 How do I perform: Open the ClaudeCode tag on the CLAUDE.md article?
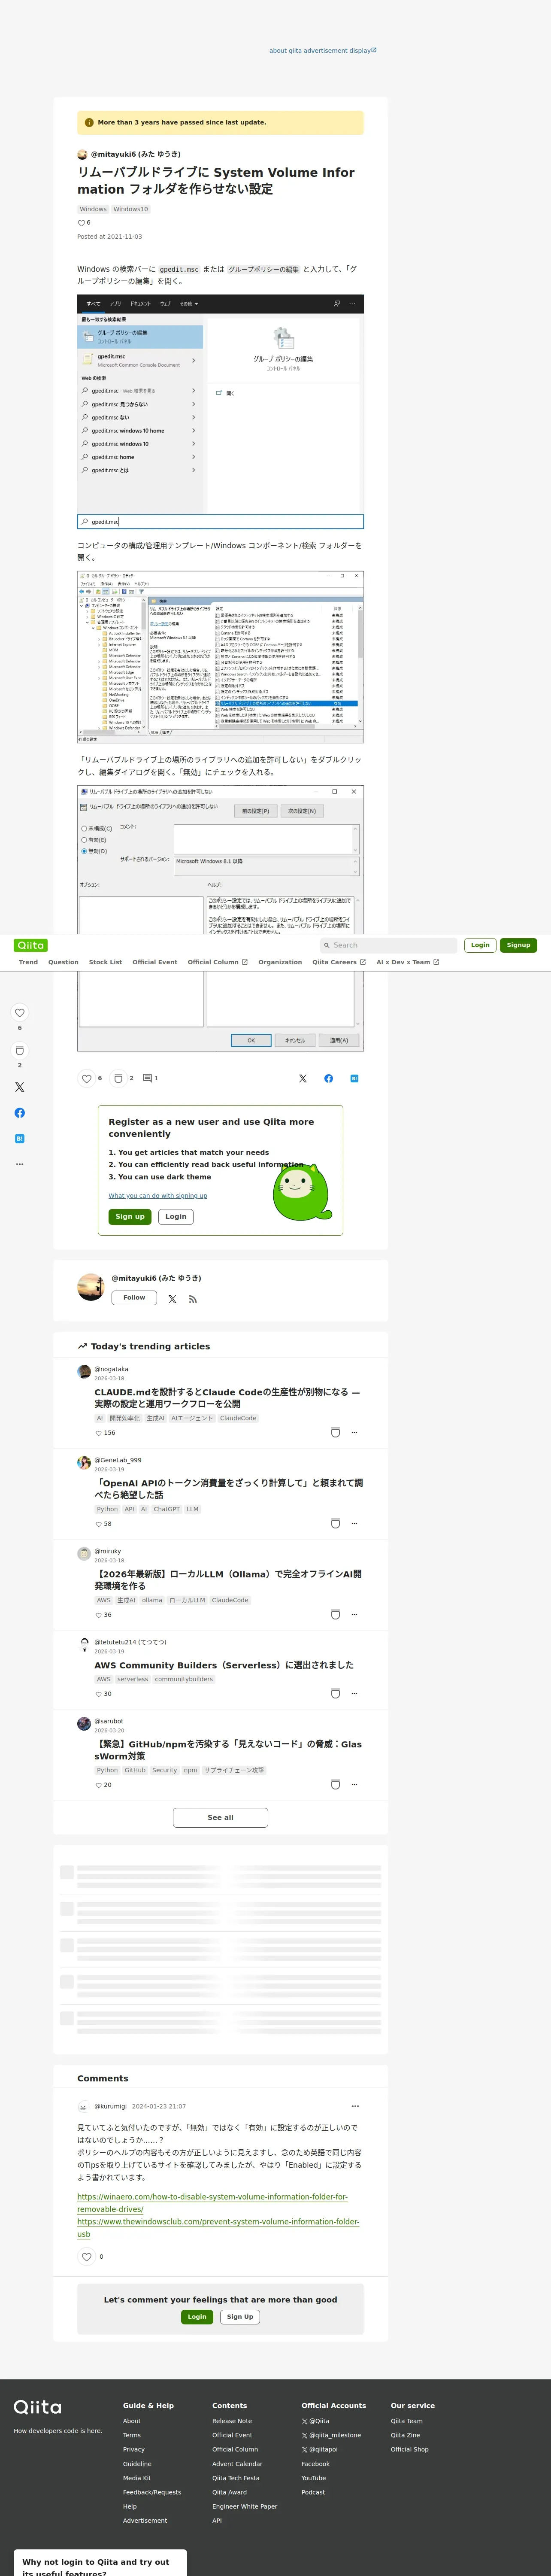[238, 1418]
